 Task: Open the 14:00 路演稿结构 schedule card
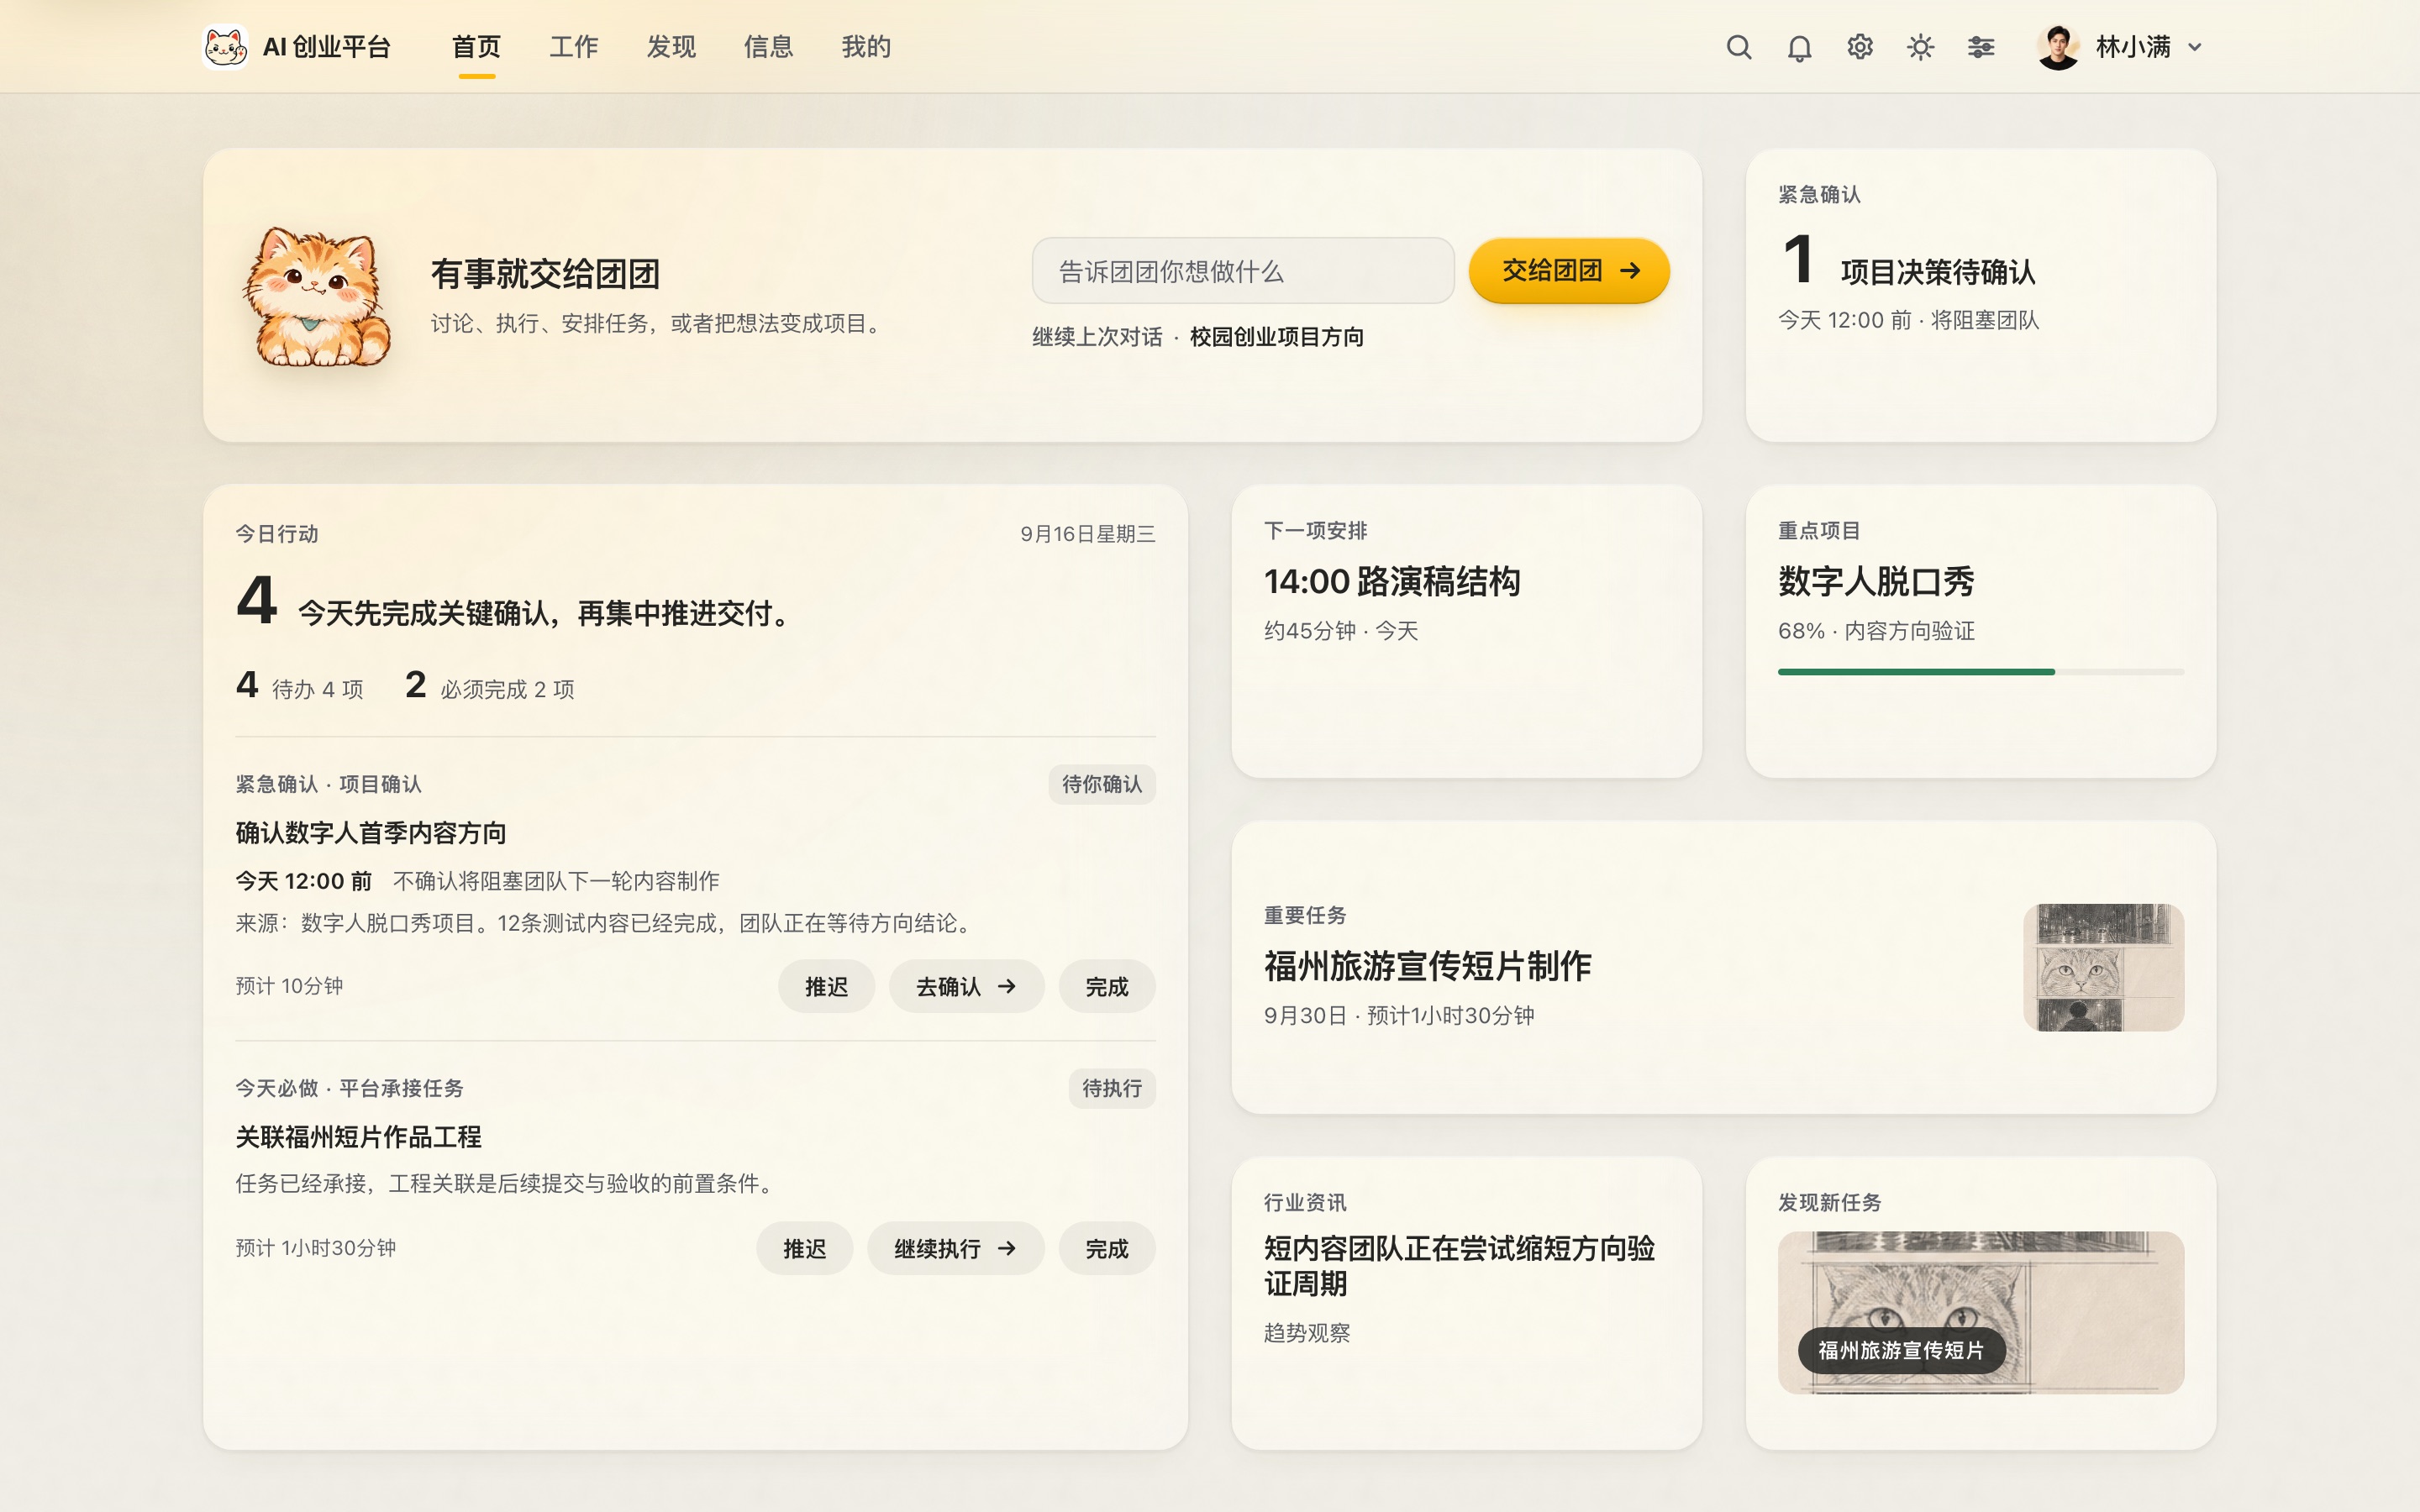point(1466,631)
